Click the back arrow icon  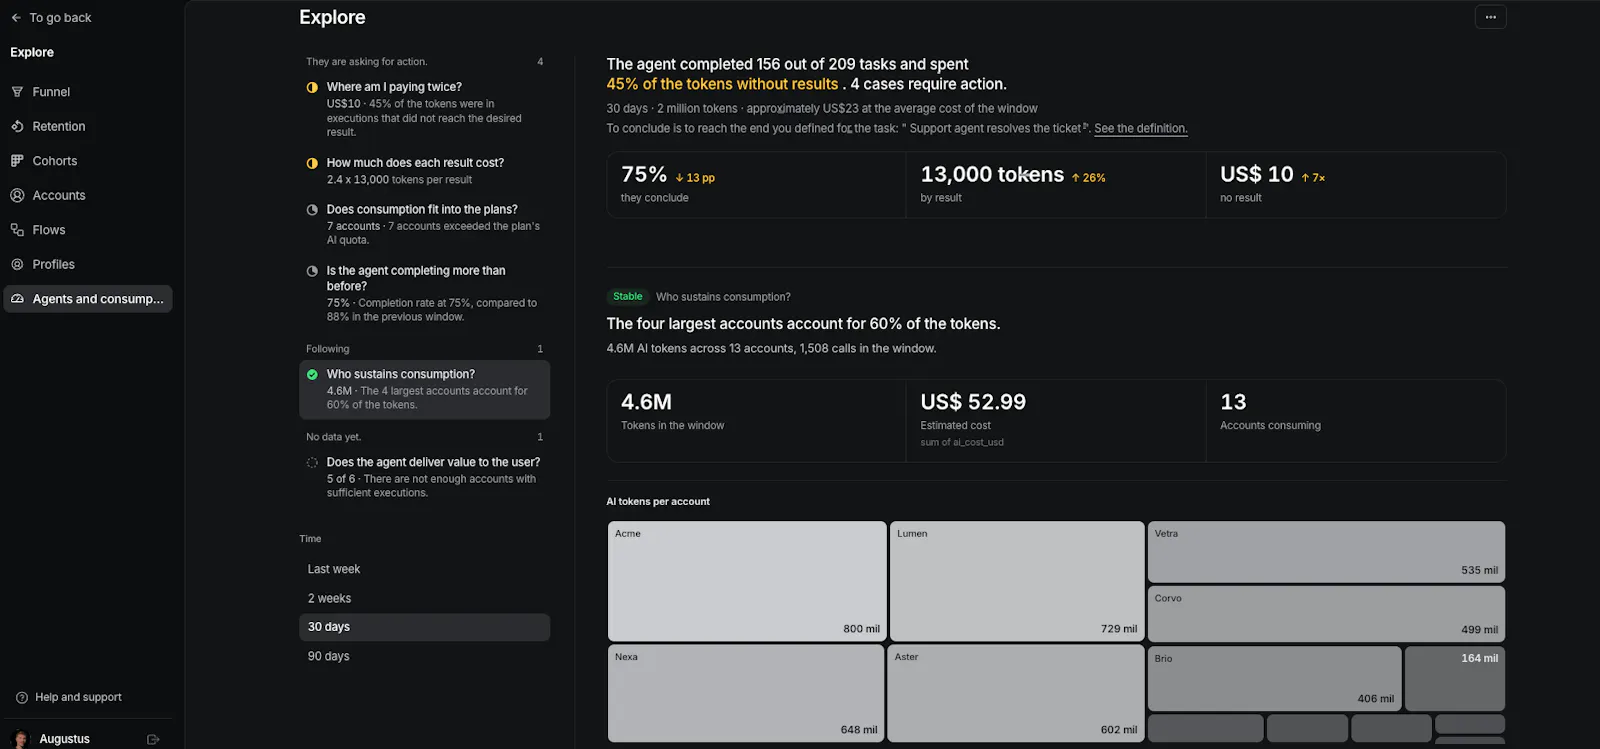(x=16, y=18)
